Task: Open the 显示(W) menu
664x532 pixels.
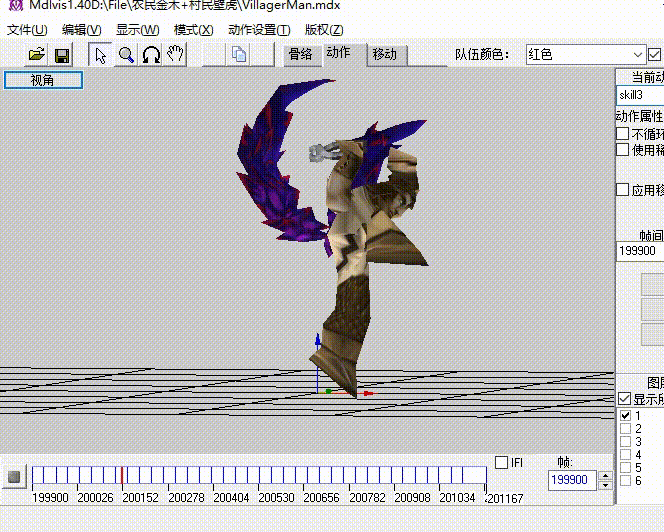Action: point(138,30)
